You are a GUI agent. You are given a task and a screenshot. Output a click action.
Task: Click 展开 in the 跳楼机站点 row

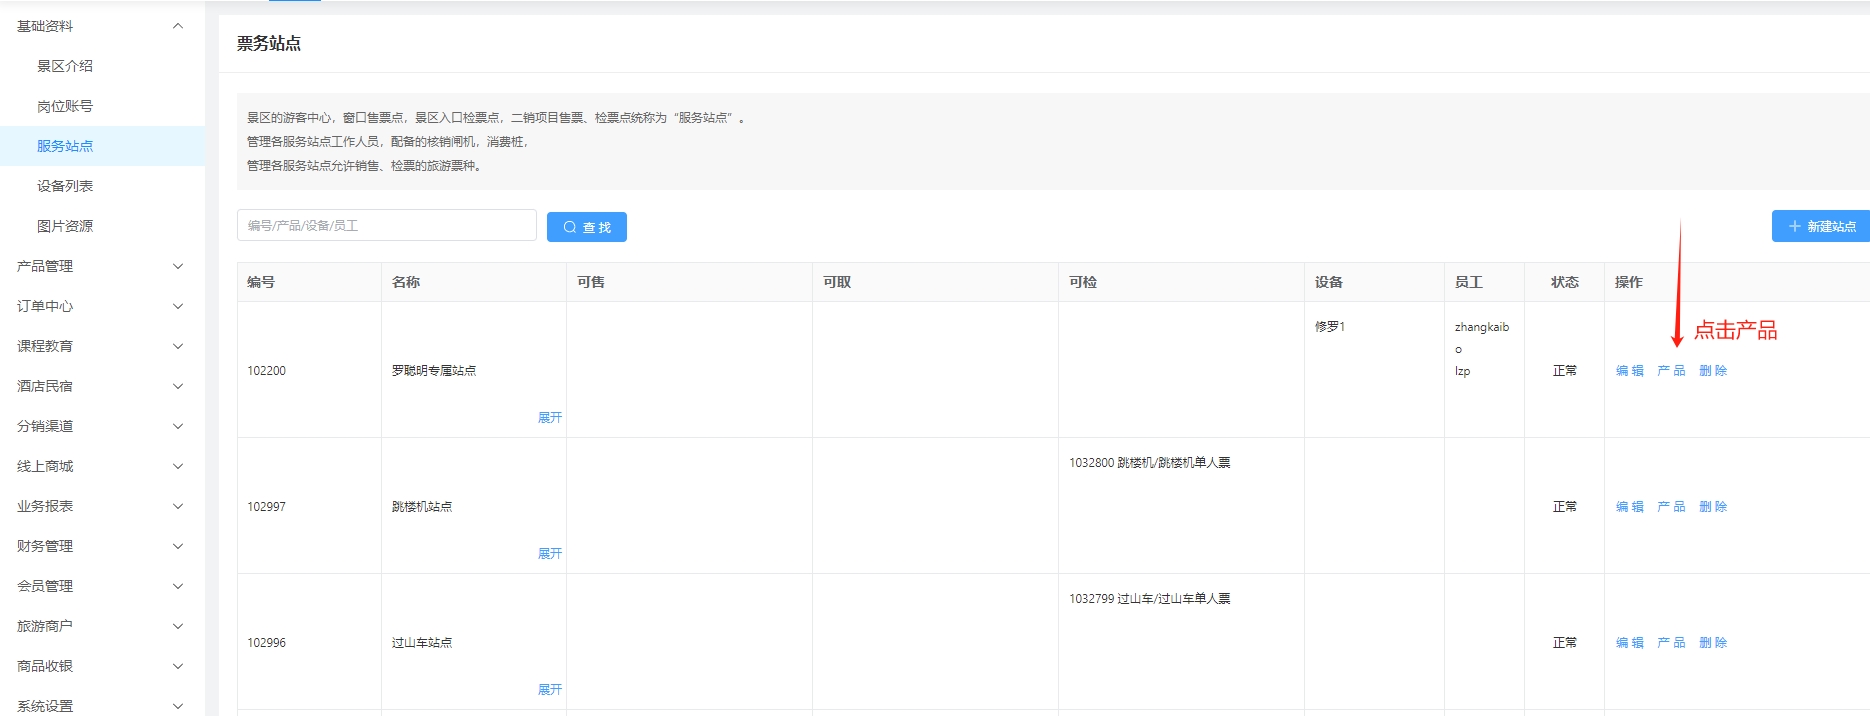(549, 554)
